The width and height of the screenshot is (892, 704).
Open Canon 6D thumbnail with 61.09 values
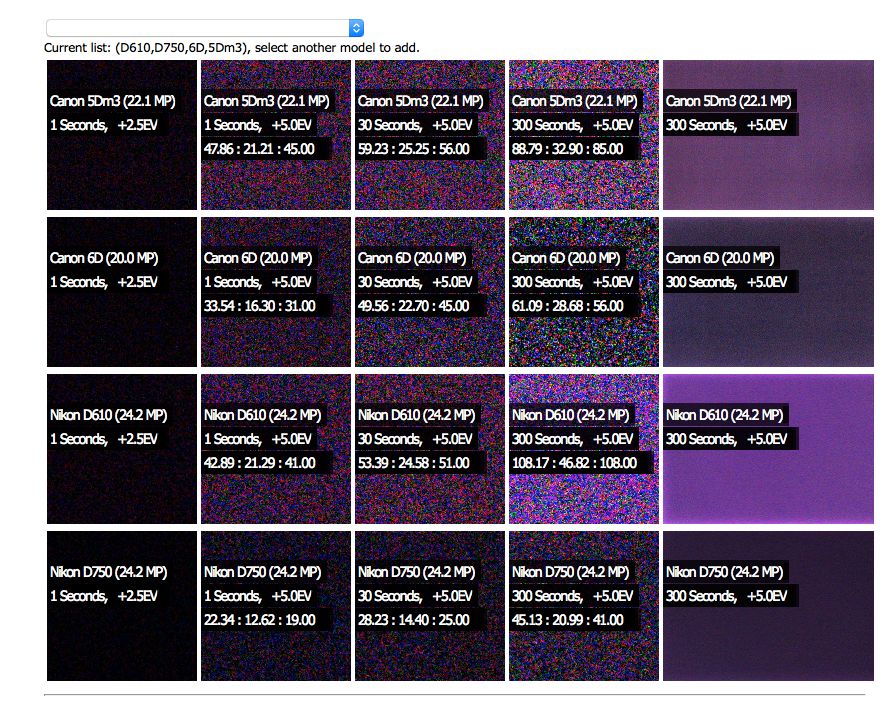click(x=584, y=292)
